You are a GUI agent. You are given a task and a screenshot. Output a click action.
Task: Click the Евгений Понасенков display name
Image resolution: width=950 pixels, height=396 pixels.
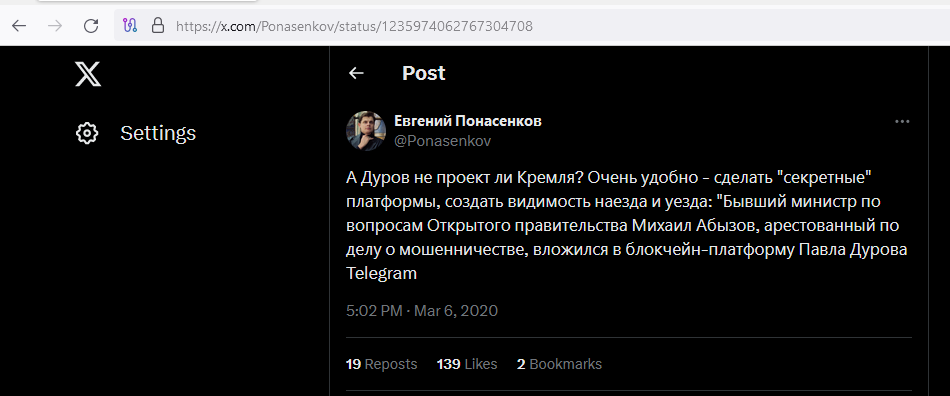click(468, 121)
